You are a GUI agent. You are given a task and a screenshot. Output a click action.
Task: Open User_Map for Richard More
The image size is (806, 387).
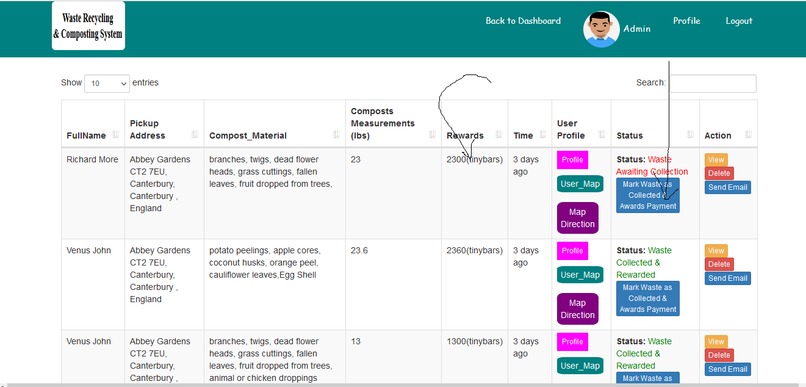click(580, 184)
